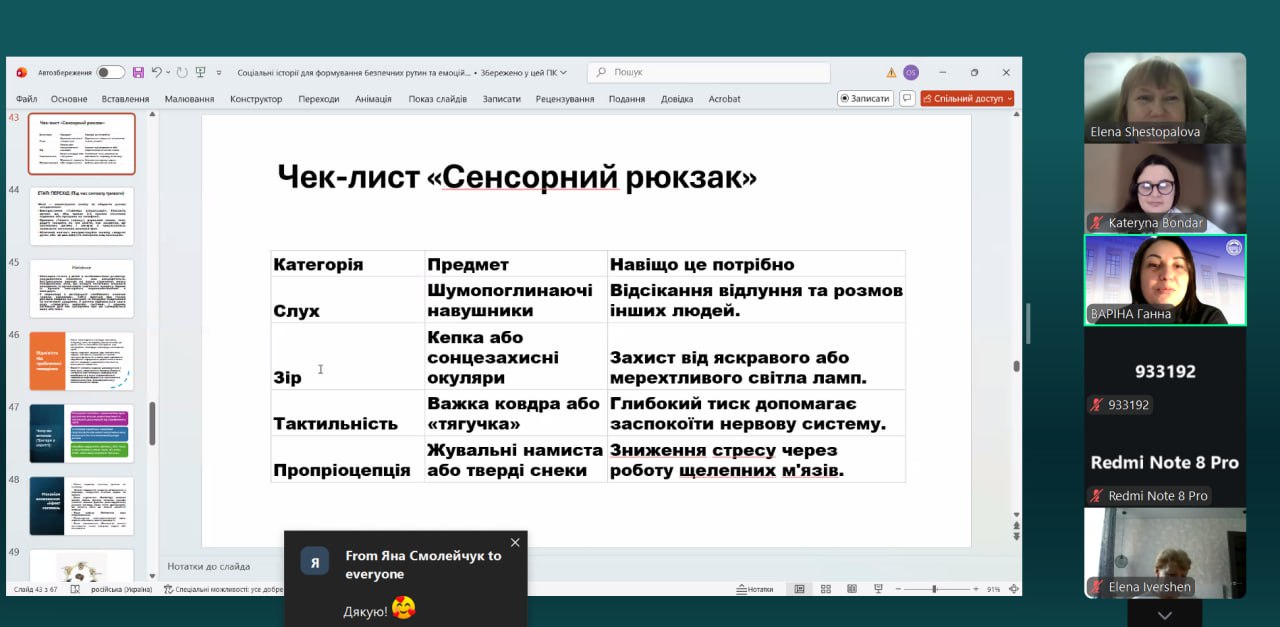The image size is (1280, 627).
Task: Open the Анімація ribbon tab
Action: (x=373, y=99)
